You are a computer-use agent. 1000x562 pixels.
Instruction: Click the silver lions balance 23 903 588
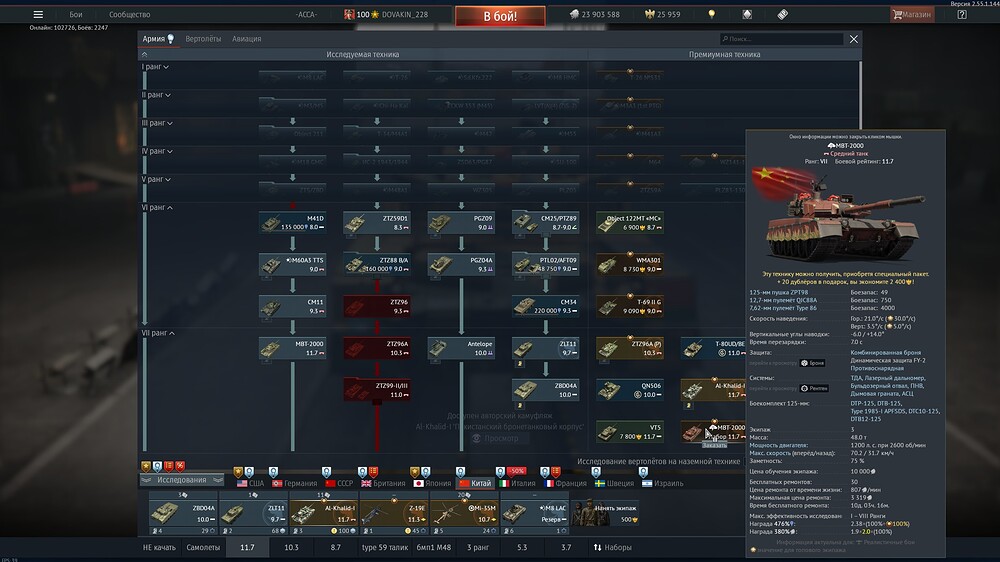point(594,14)
